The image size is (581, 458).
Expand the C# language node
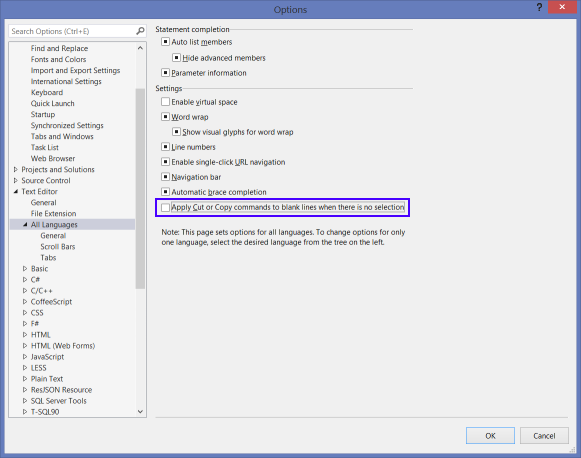point(25,279)
